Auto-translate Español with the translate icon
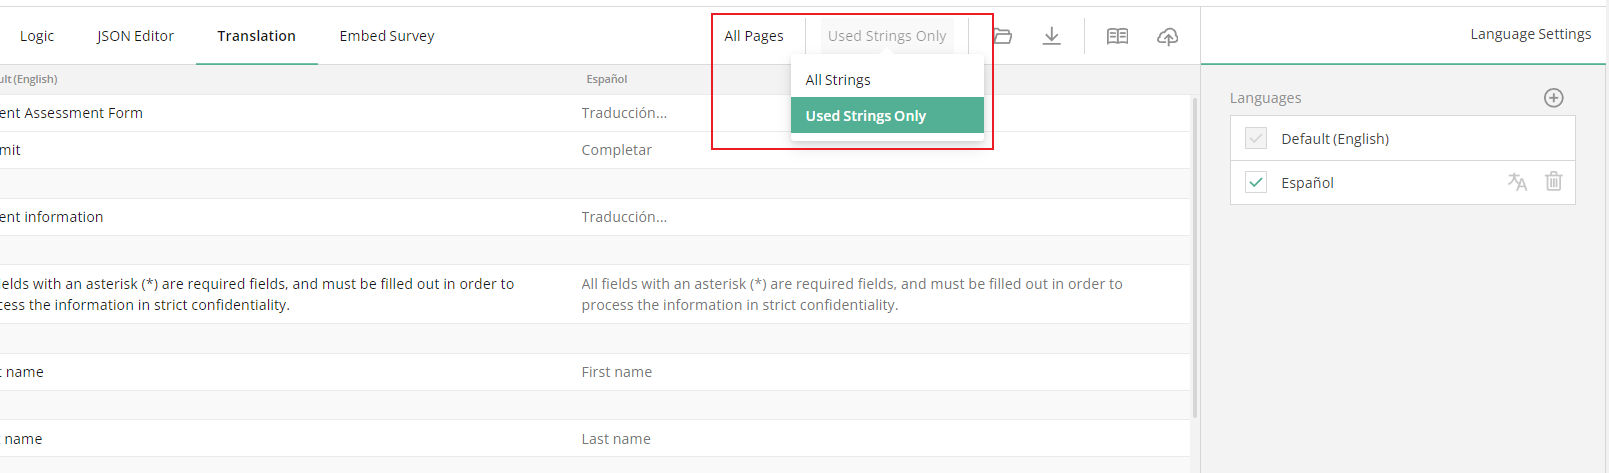This screenshot has width=1609, height=473. pyautogui.click(x=1517, y=182)
